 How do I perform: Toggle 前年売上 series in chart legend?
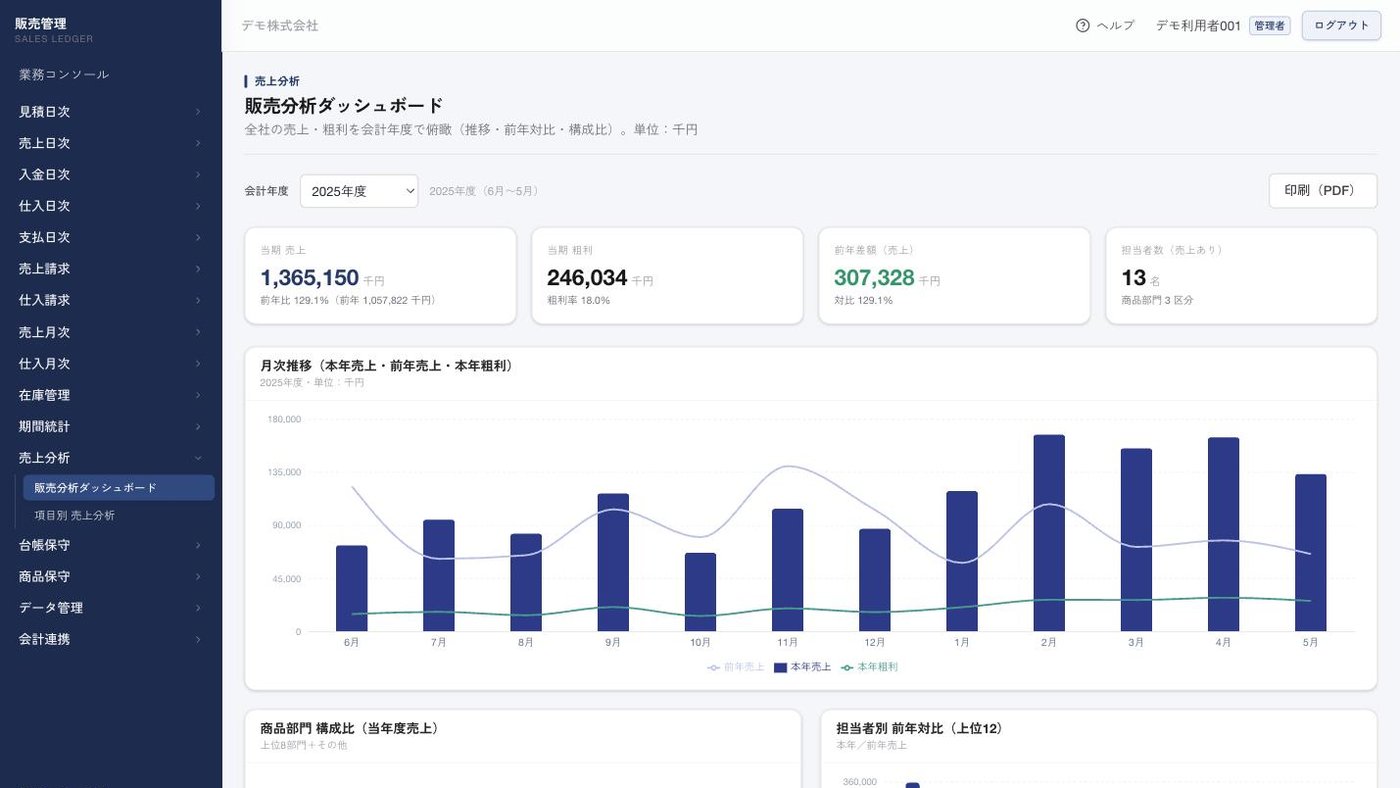point(735,667)
